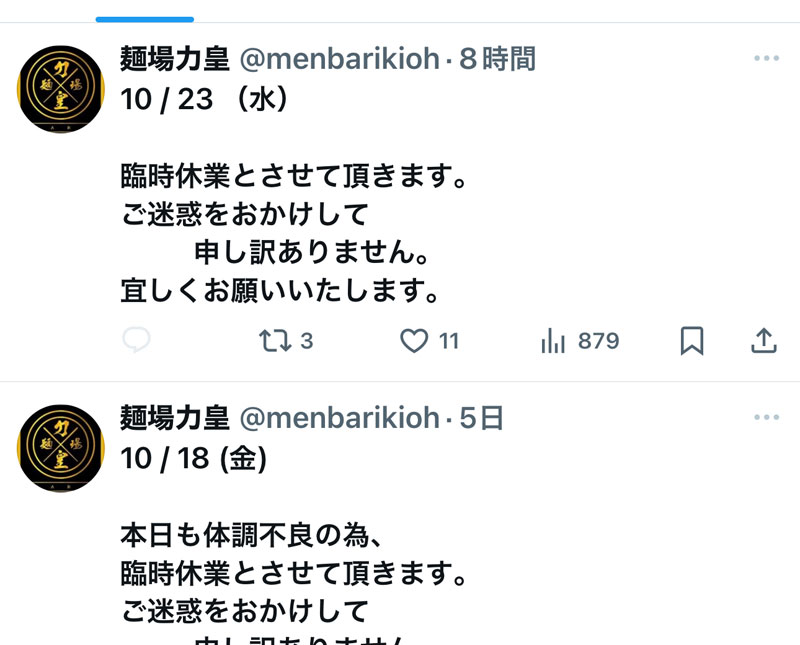Share the 10/23 tweet via share icon
This screenshot has width=800, height=645.
click(763, 341)
